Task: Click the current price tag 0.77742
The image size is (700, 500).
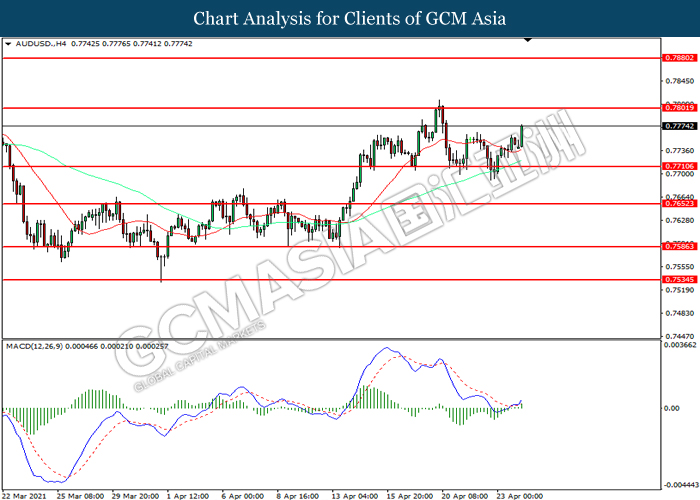Action: 678,127
